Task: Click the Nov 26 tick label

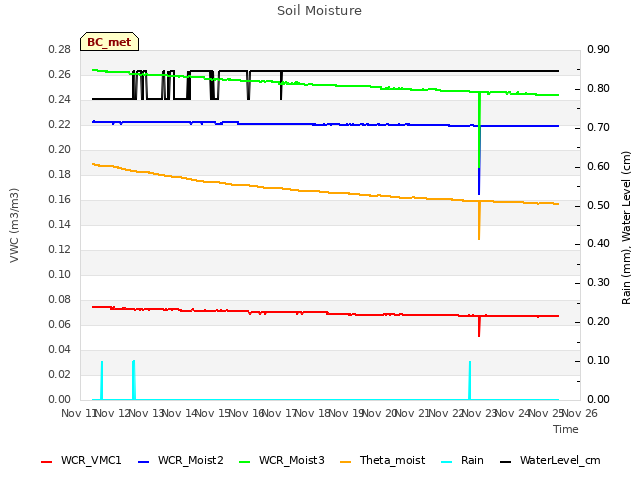Action: tap(580, 413)
